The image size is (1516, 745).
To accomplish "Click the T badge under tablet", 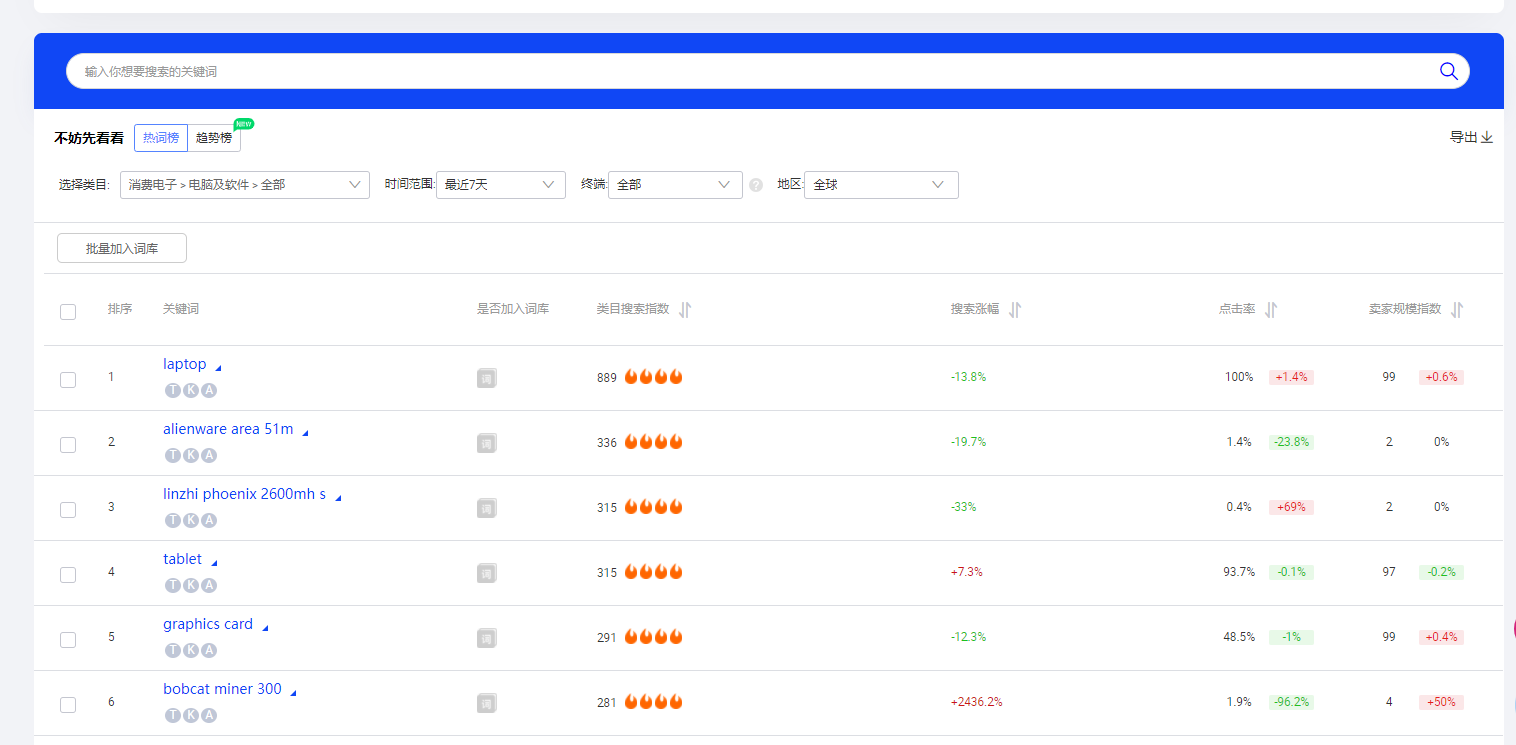I will (172, 585).
